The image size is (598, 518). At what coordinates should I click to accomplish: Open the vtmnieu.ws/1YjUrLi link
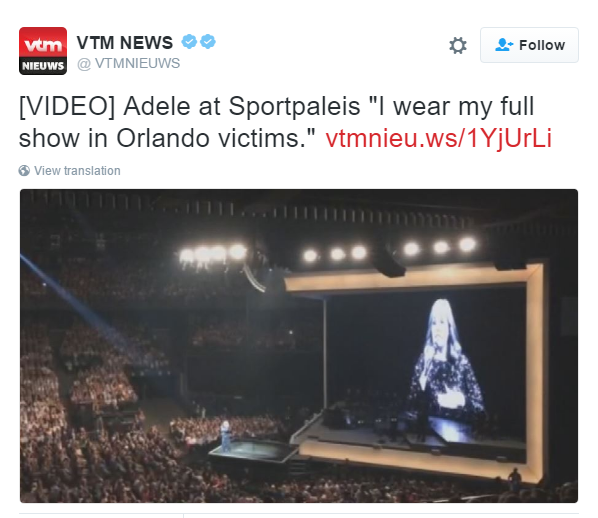[439, 138]
